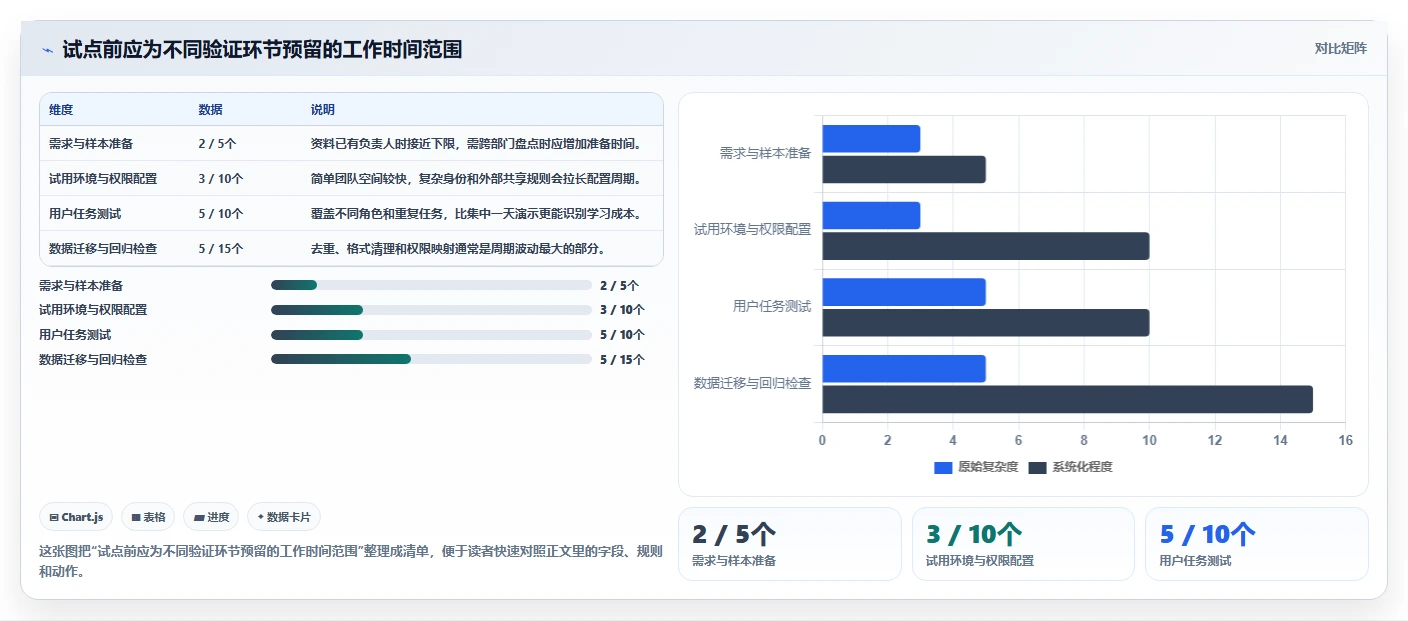Click the description starting 去重、格式清理和权限映射

click(x=458, y=249)
